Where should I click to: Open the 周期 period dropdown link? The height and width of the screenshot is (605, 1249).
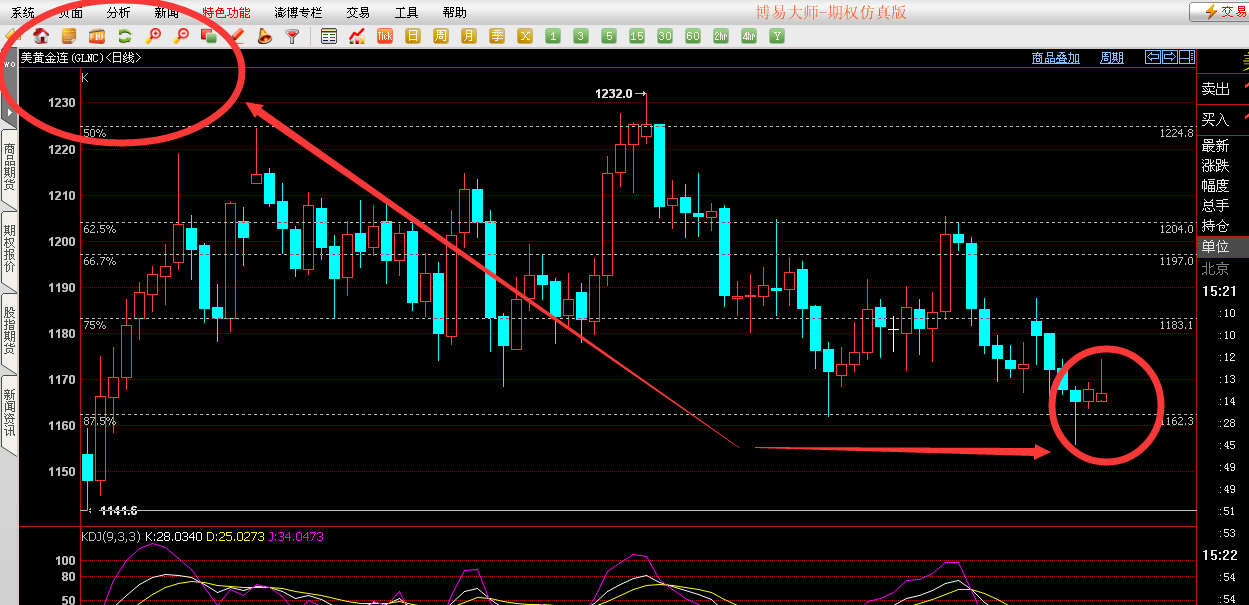(1111, 58)
